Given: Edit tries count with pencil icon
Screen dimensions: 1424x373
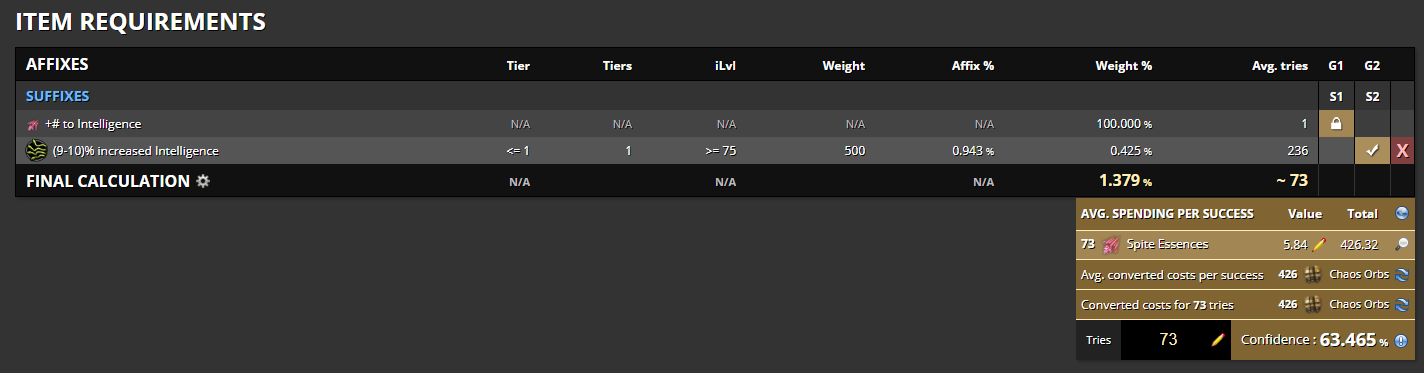Looking at the screenshot, I should pyautogui.click(x=1217, y=340).
